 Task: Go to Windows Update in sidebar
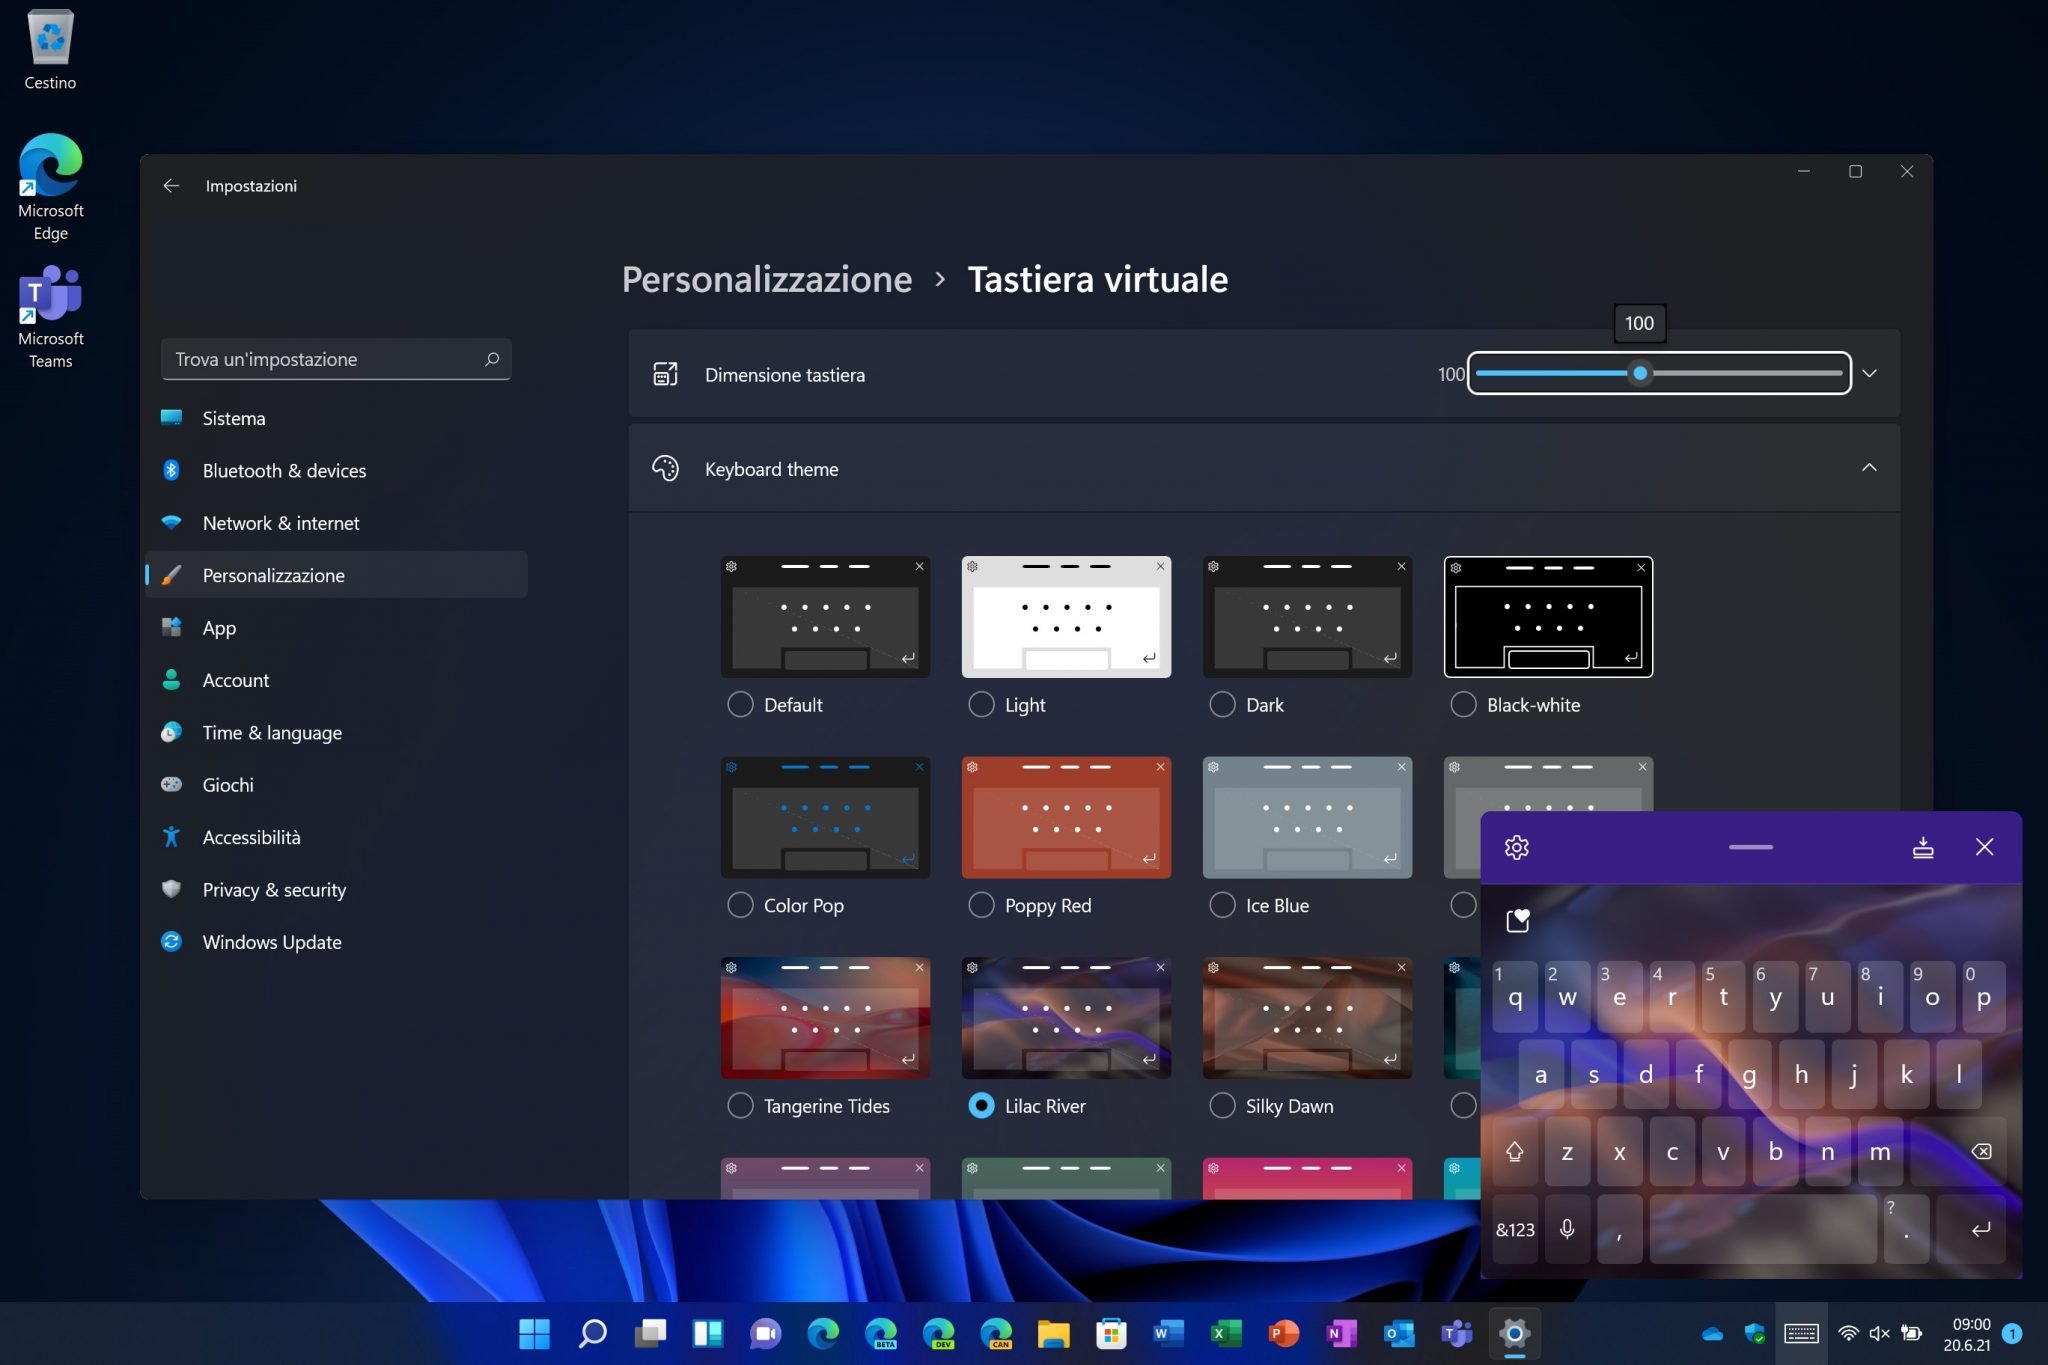click(x=271, y=942)
